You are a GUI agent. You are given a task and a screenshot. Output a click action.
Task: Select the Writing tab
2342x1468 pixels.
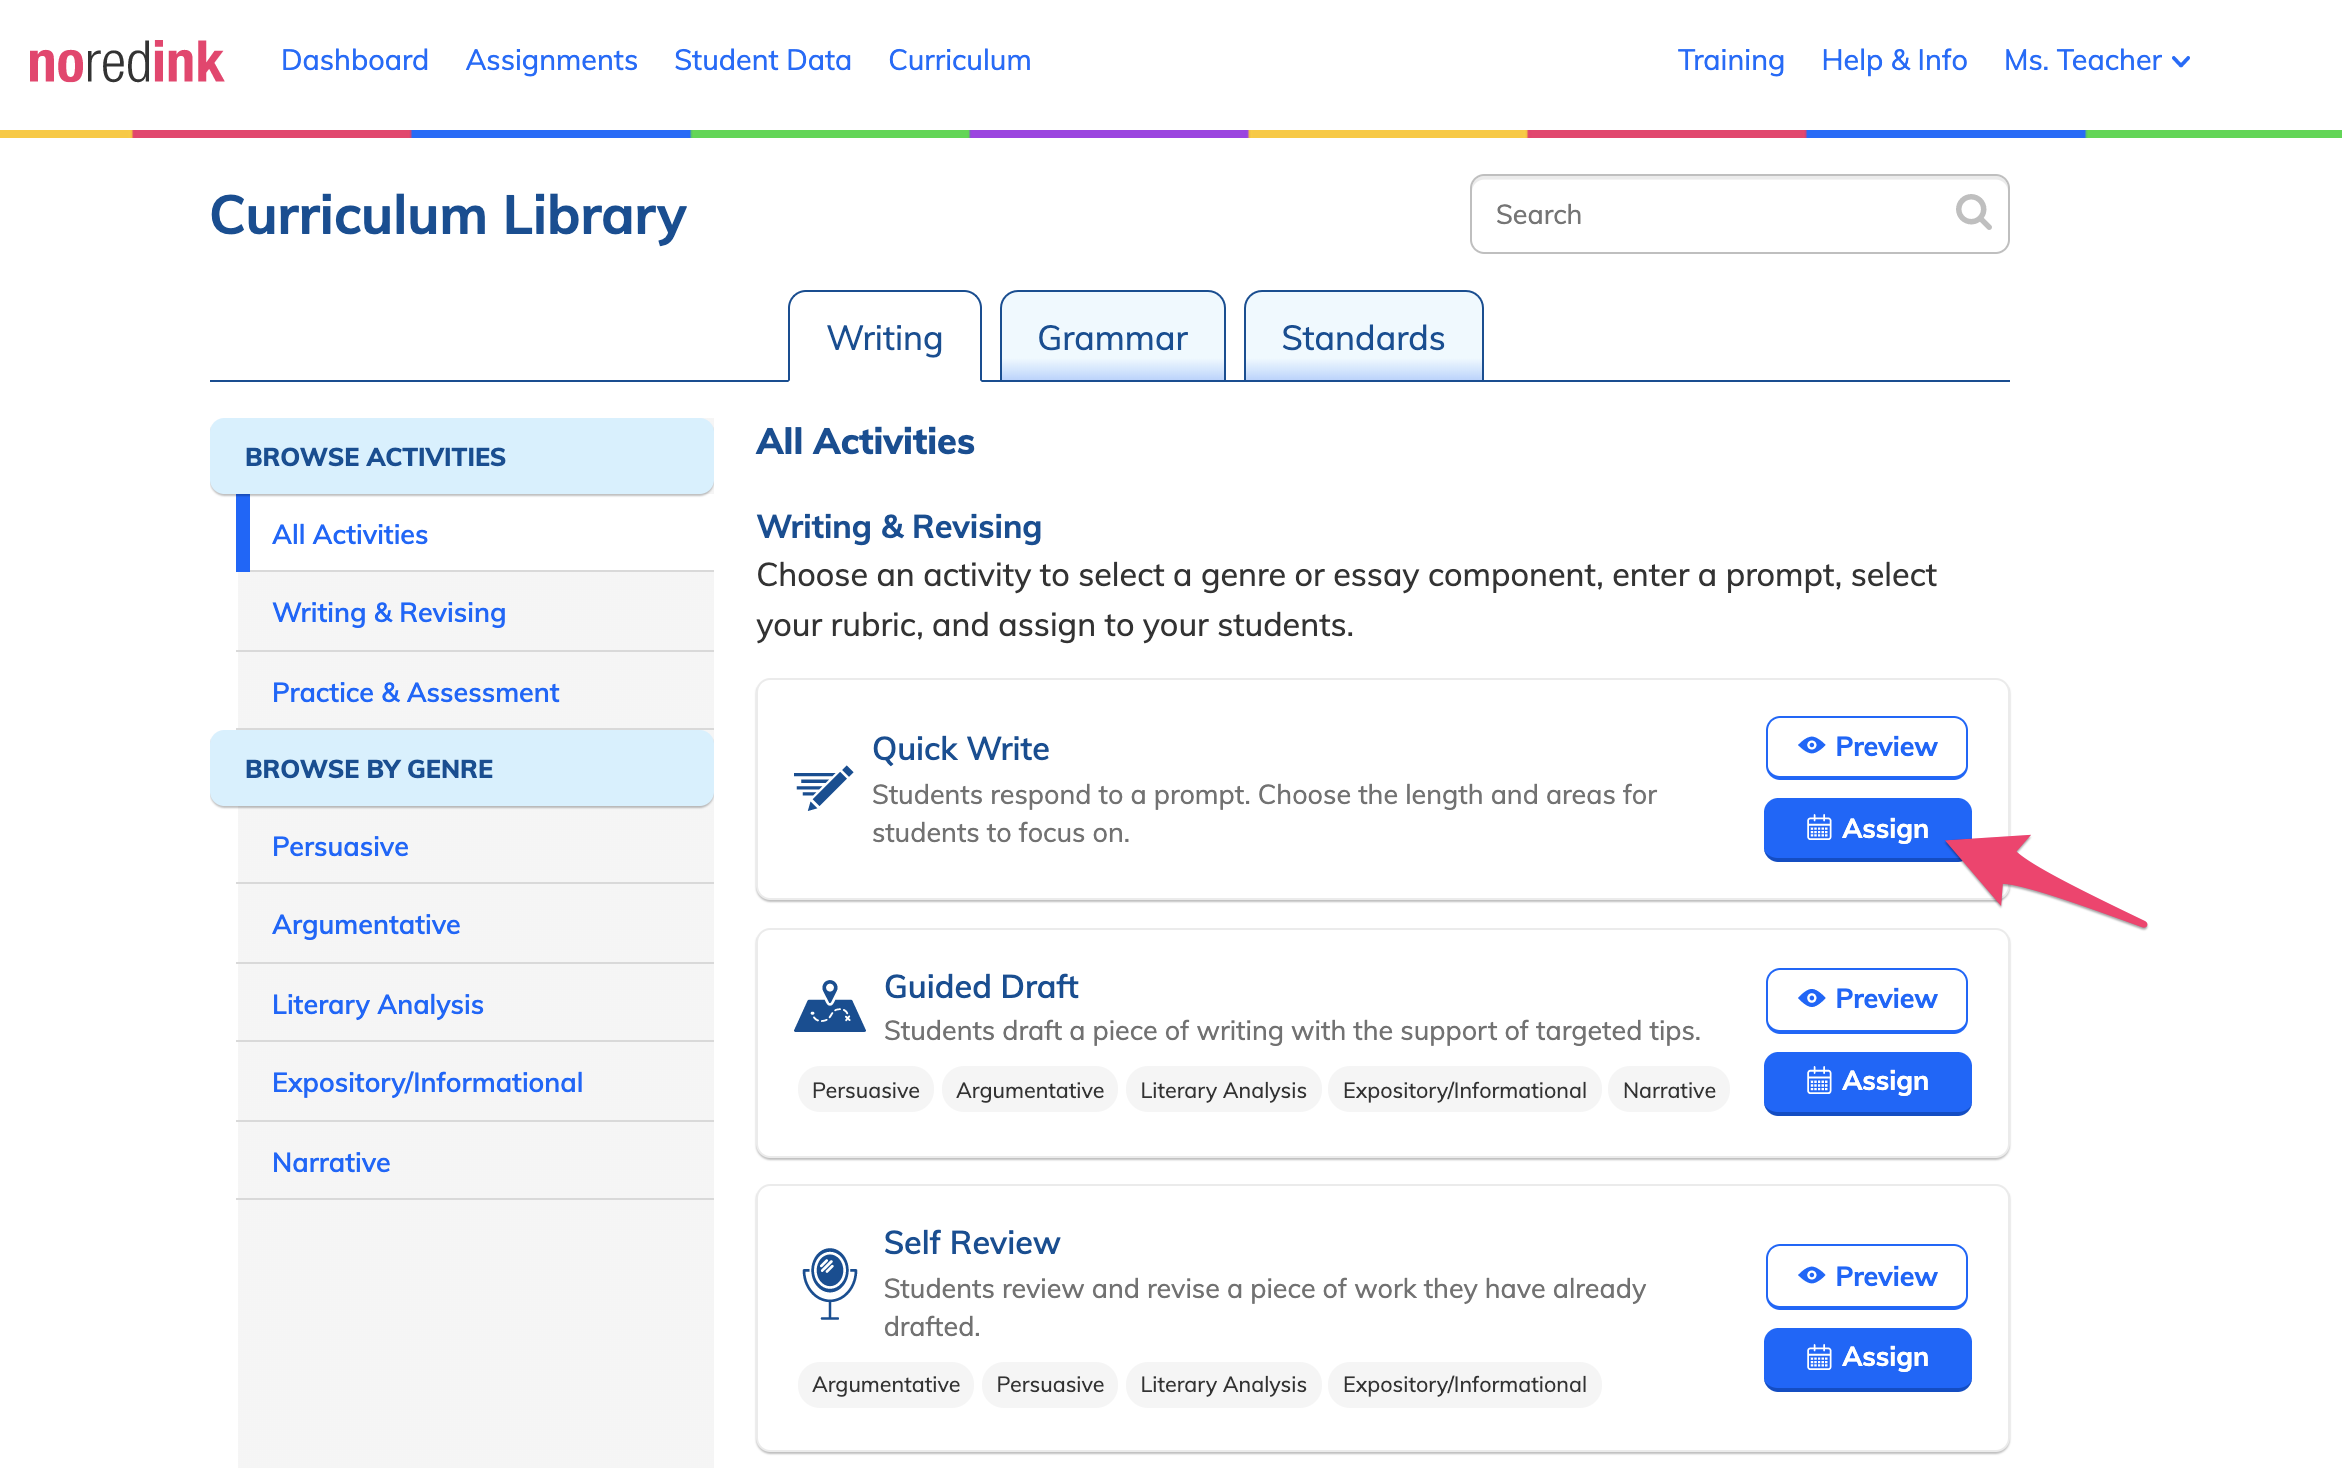[884, 337]
